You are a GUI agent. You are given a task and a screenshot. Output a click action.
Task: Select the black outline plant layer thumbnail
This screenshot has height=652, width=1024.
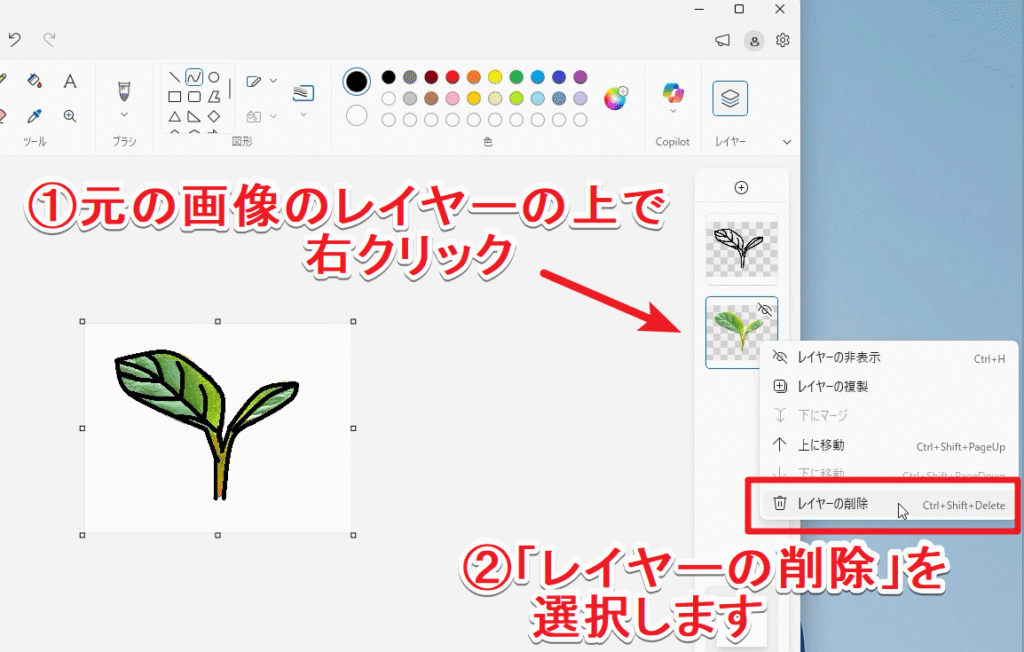click(x=741, y=249)
